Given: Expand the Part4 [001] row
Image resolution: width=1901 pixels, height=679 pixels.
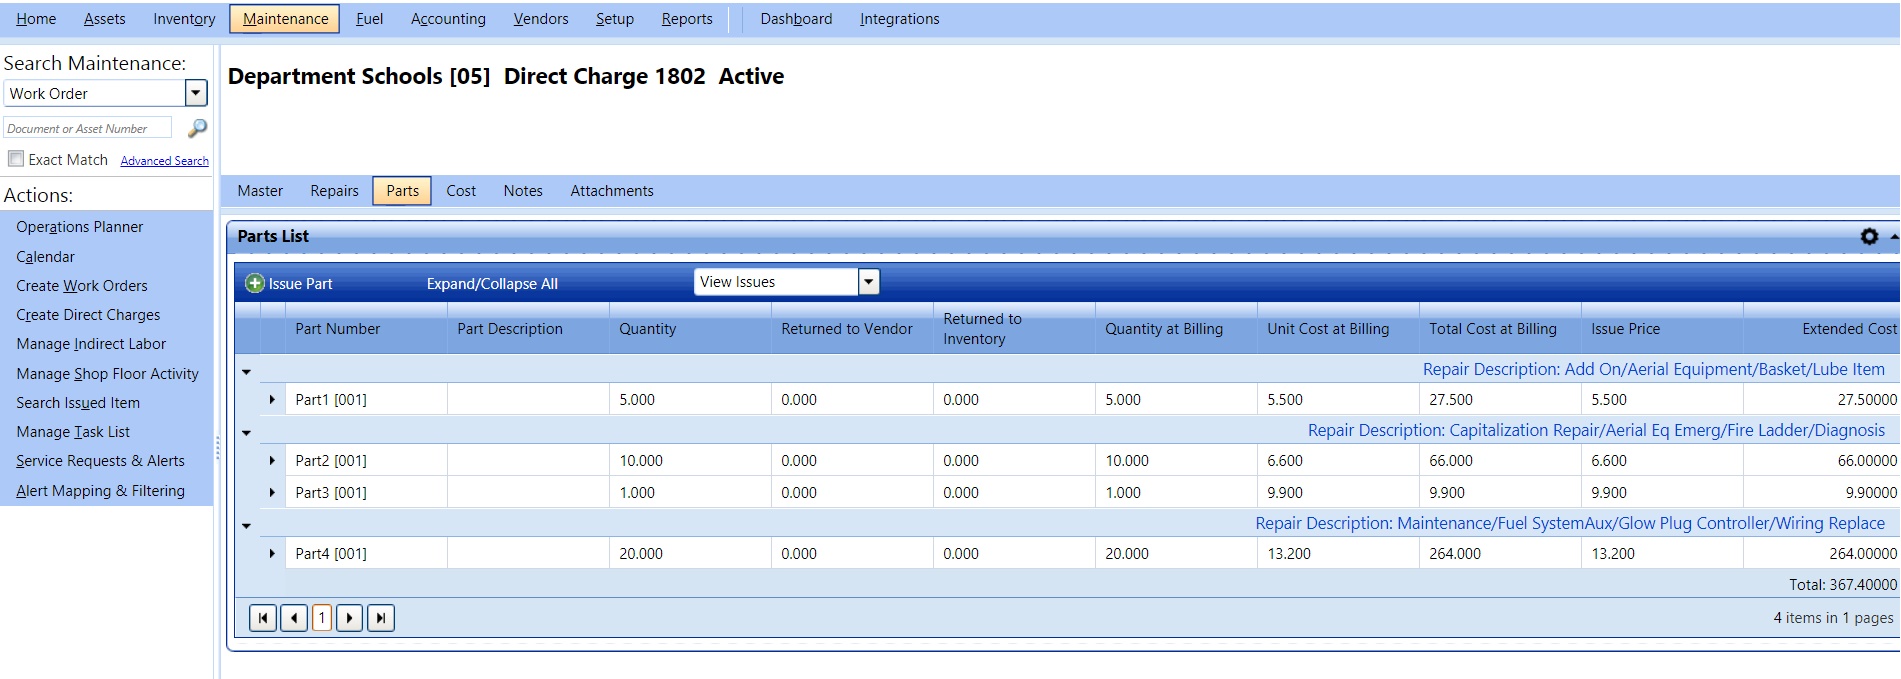Looking at the screenshot, I should [272, 553].
